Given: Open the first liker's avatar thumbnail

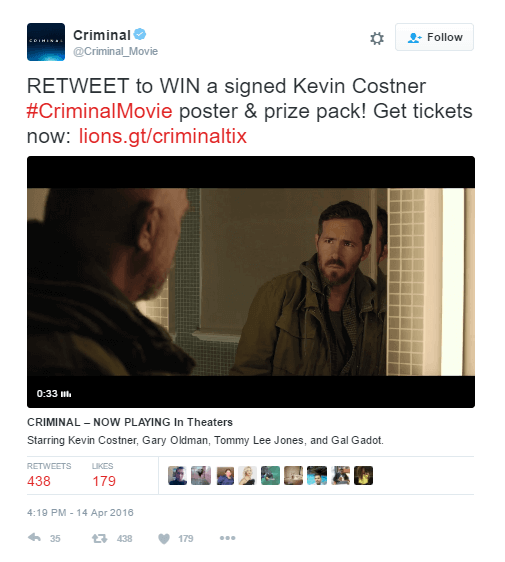Looking at the screenshot, I should 177,476.
